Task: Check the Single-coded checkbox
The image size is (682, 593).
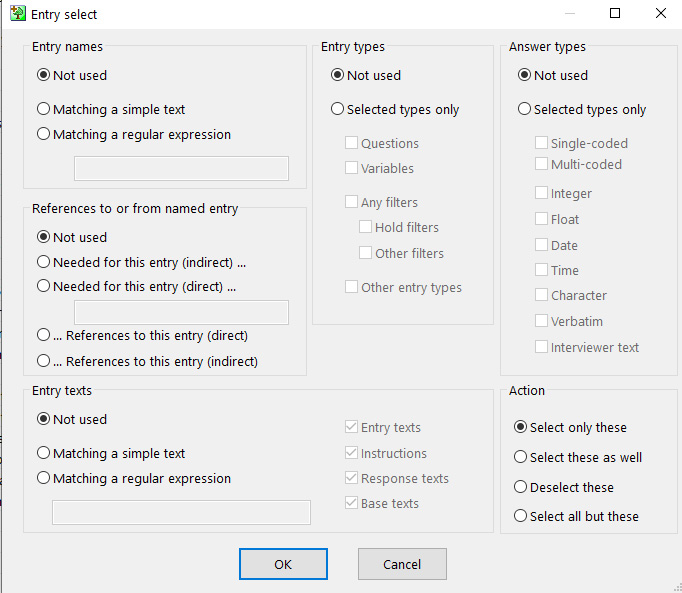Action: [541, 143]
